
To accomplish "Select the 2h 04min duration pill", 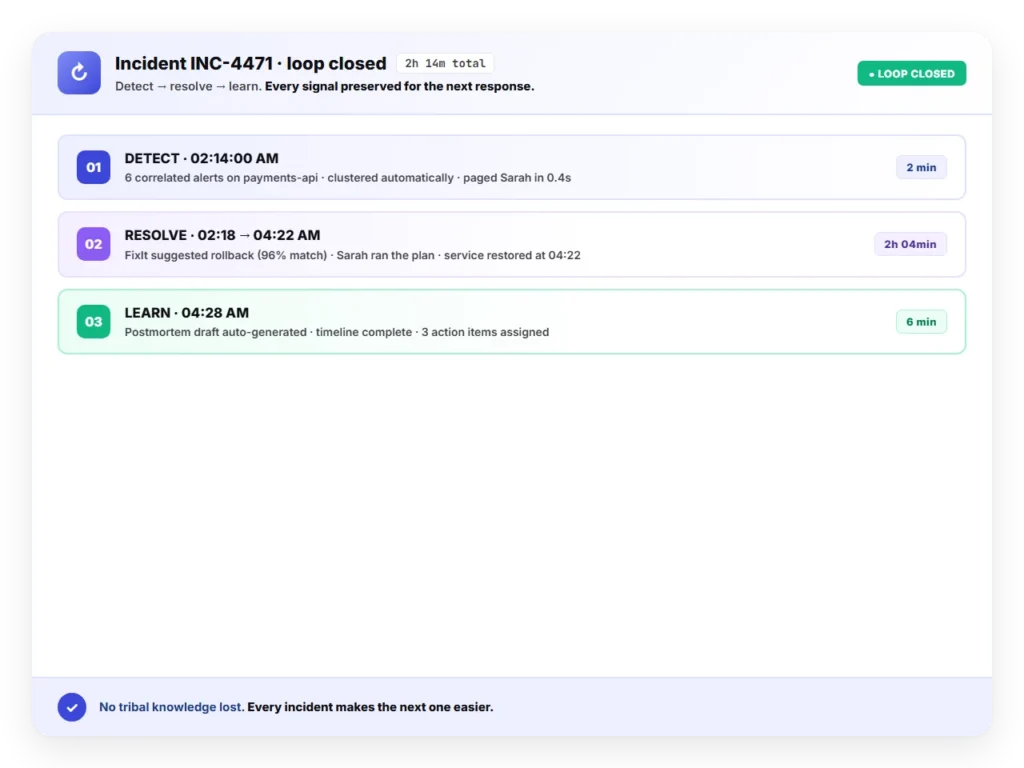I will 910,244.
